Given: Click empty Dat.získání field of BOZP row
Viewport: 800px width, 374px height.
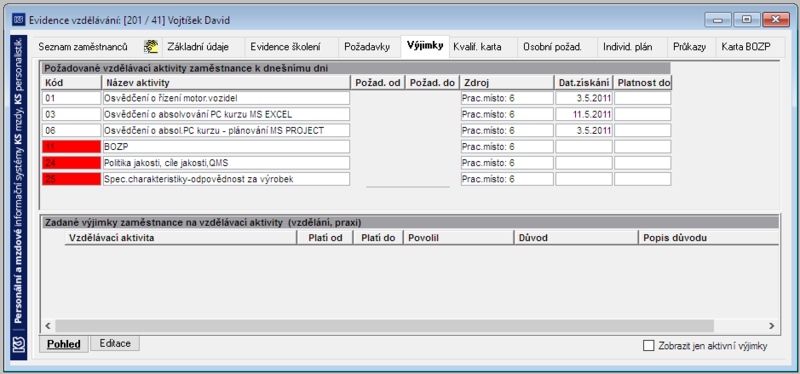Looking at the screenshot, I should 584,146.
